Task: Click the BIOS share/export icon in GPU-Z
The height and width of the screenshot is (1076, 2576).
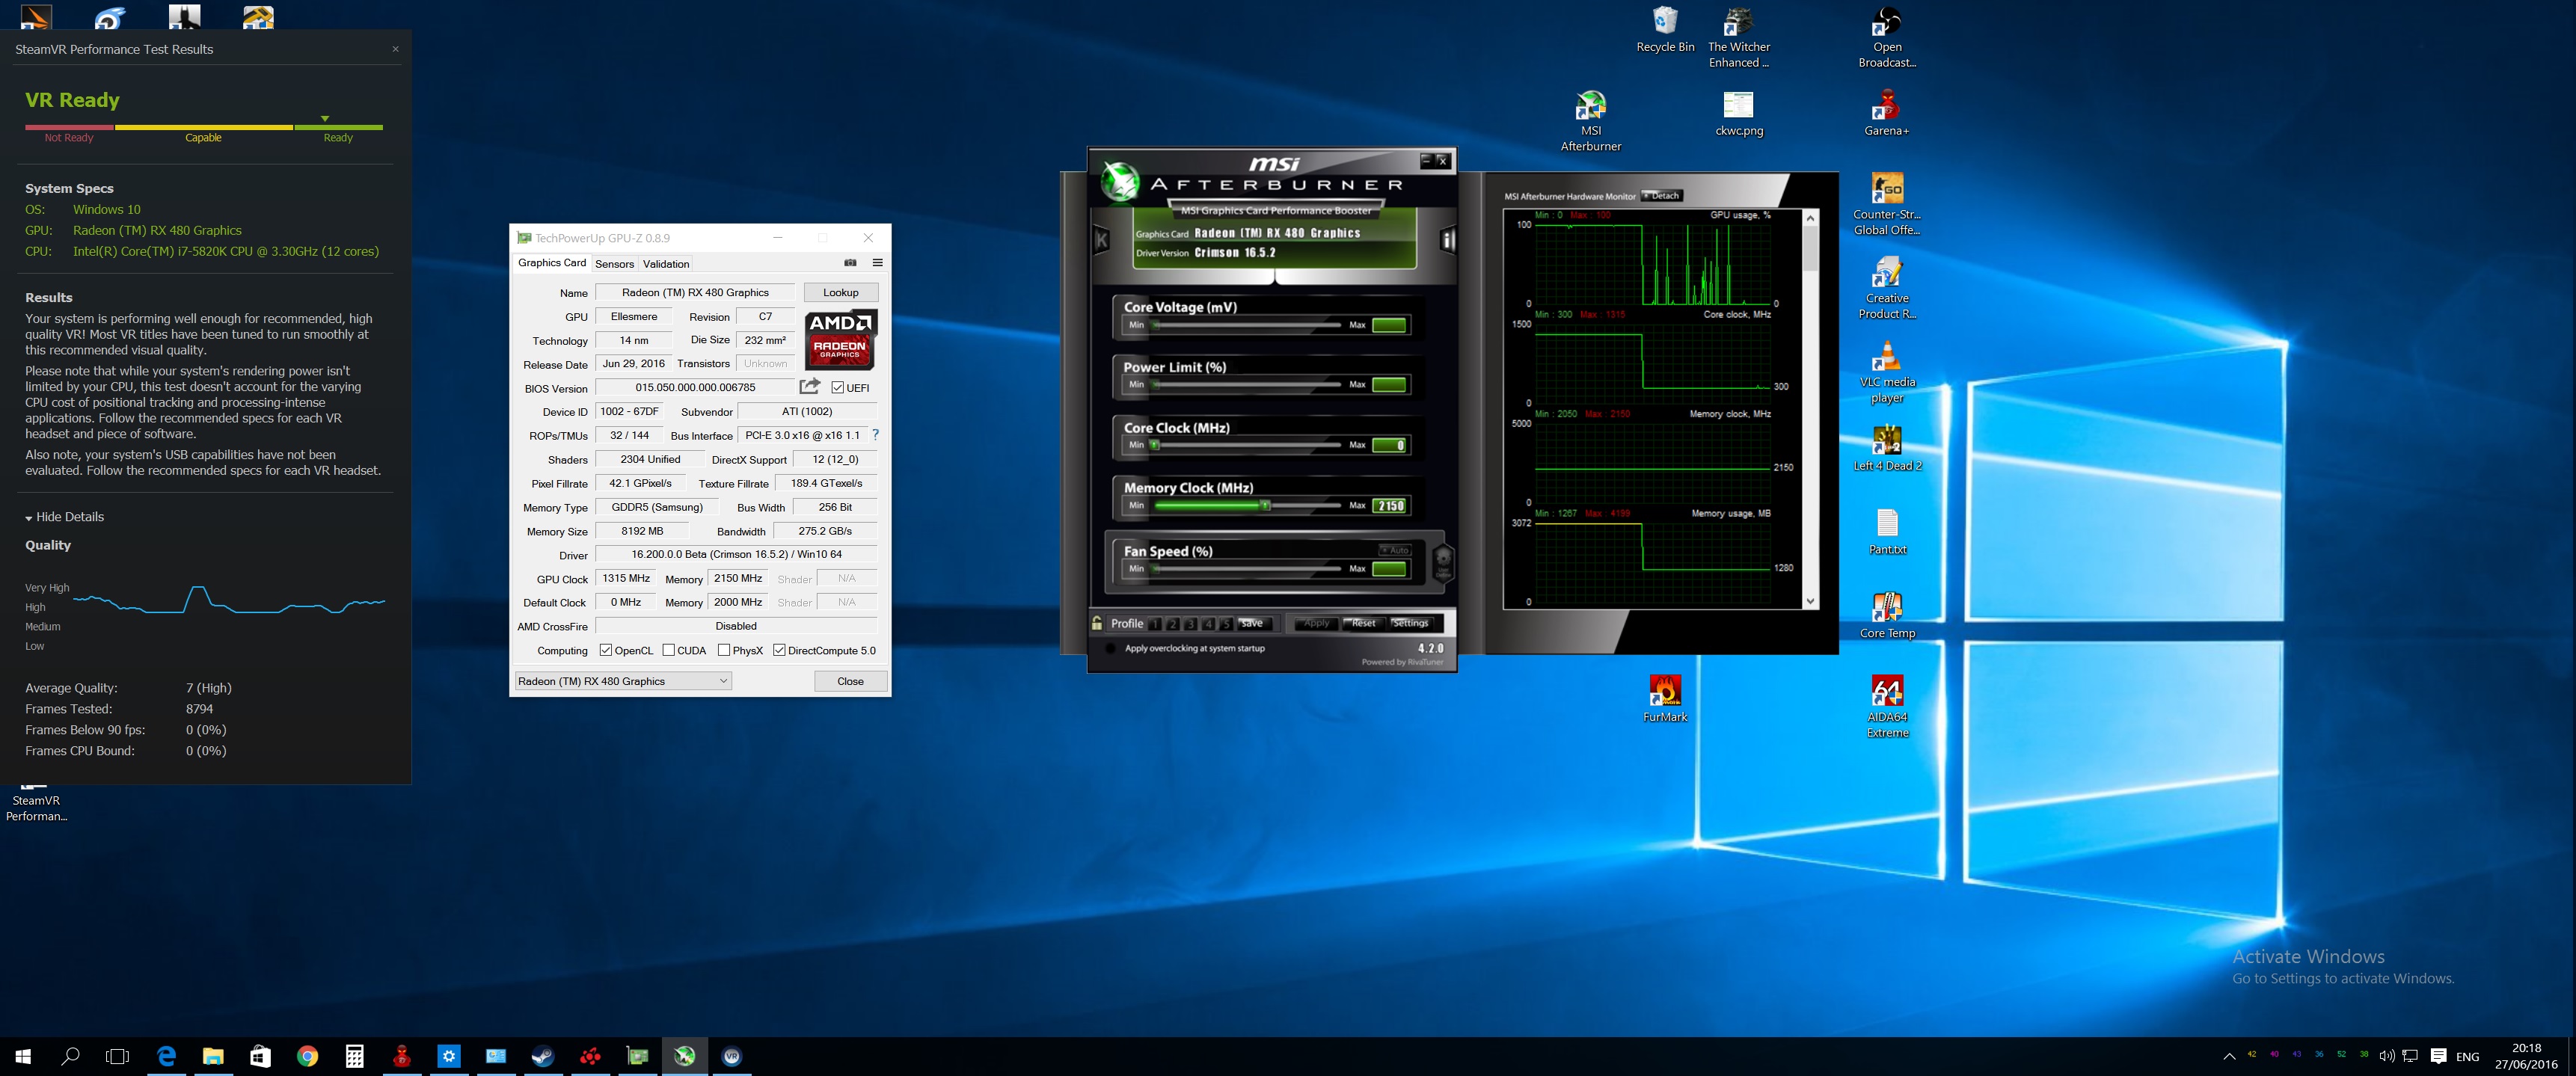Action: click(x=810, y=386)
